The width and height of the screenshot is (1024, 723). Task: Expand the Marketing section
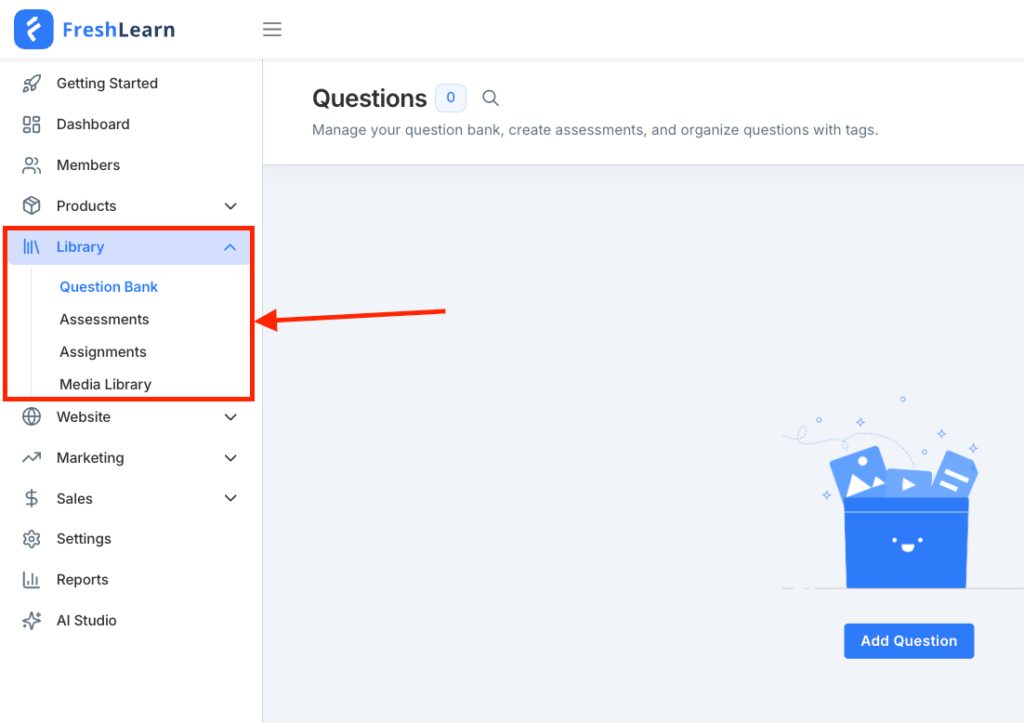coord(231,457)
